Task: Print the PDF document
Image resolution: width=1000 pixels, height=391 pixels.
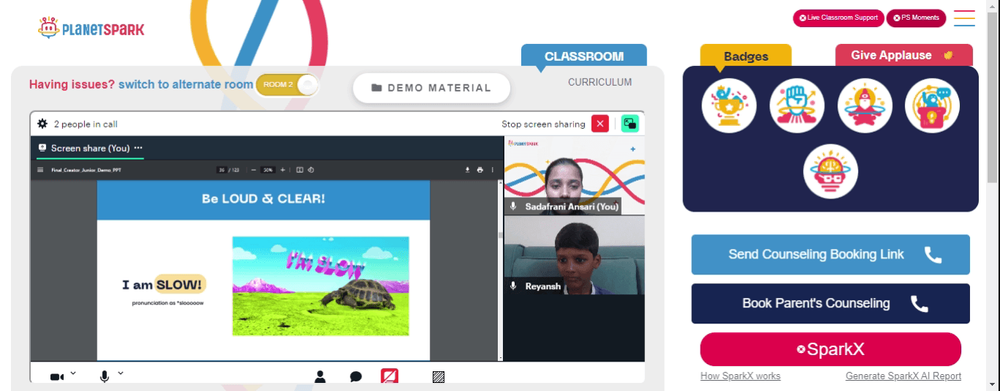Action: click(480, 170)
